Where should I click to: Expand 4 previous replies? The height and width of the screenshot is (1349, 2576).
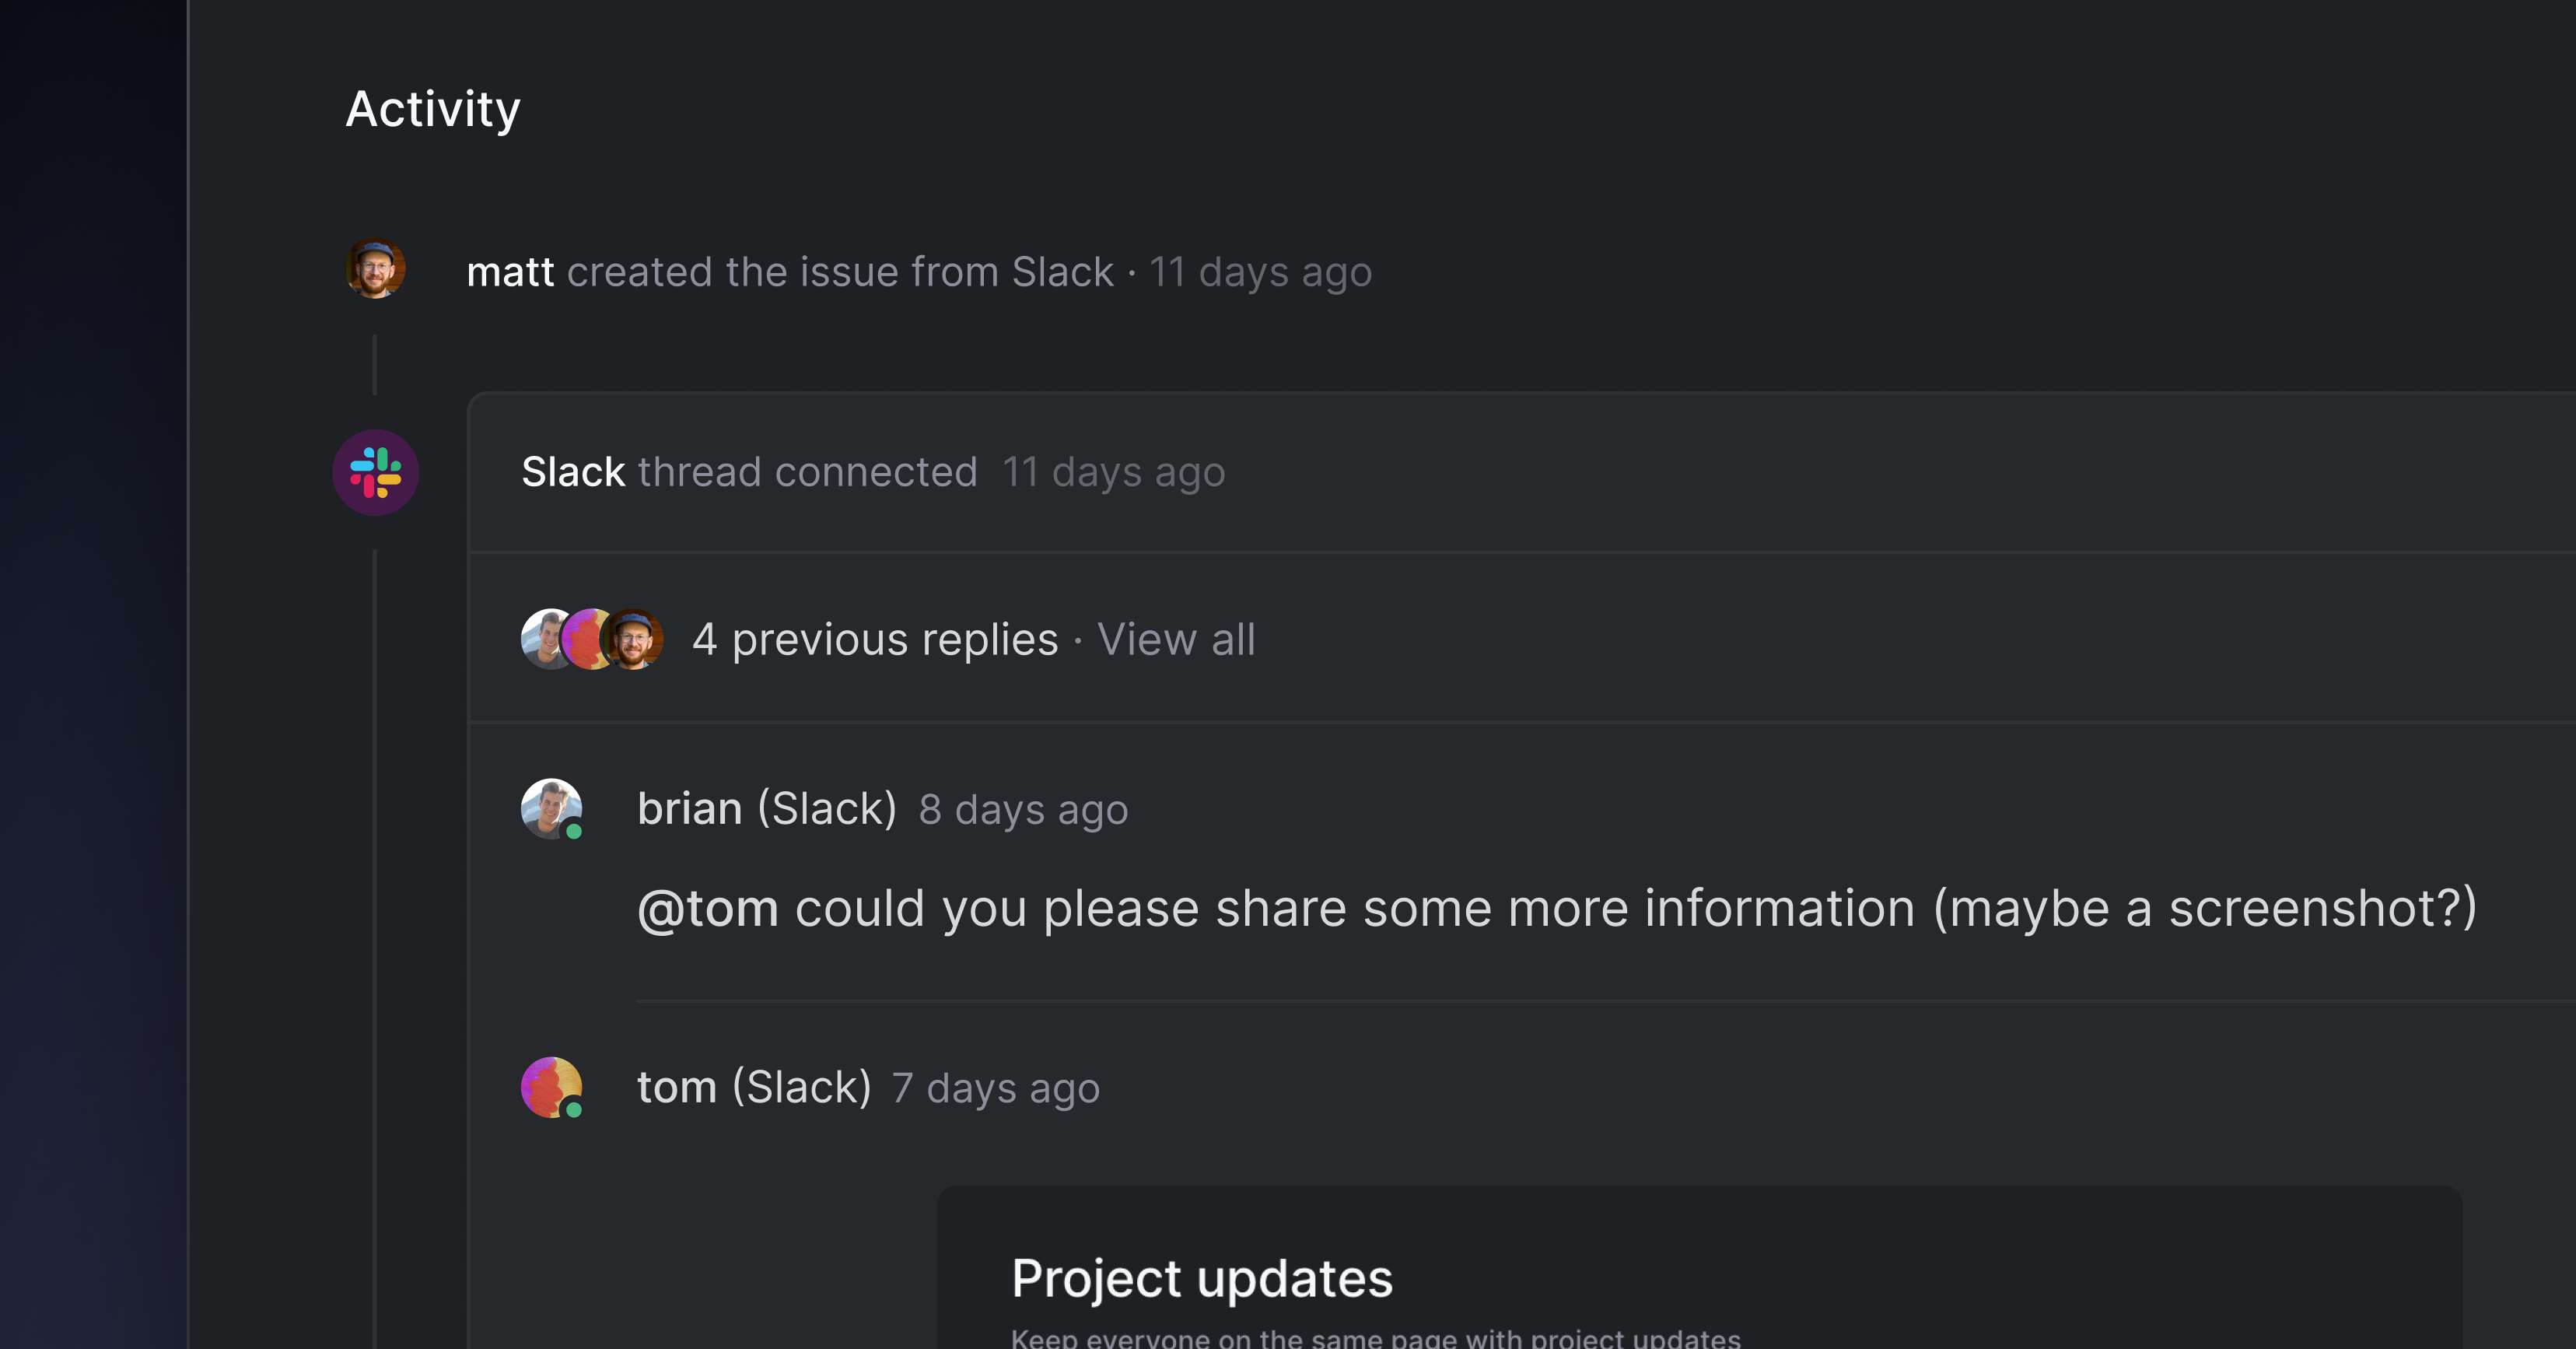875,640
